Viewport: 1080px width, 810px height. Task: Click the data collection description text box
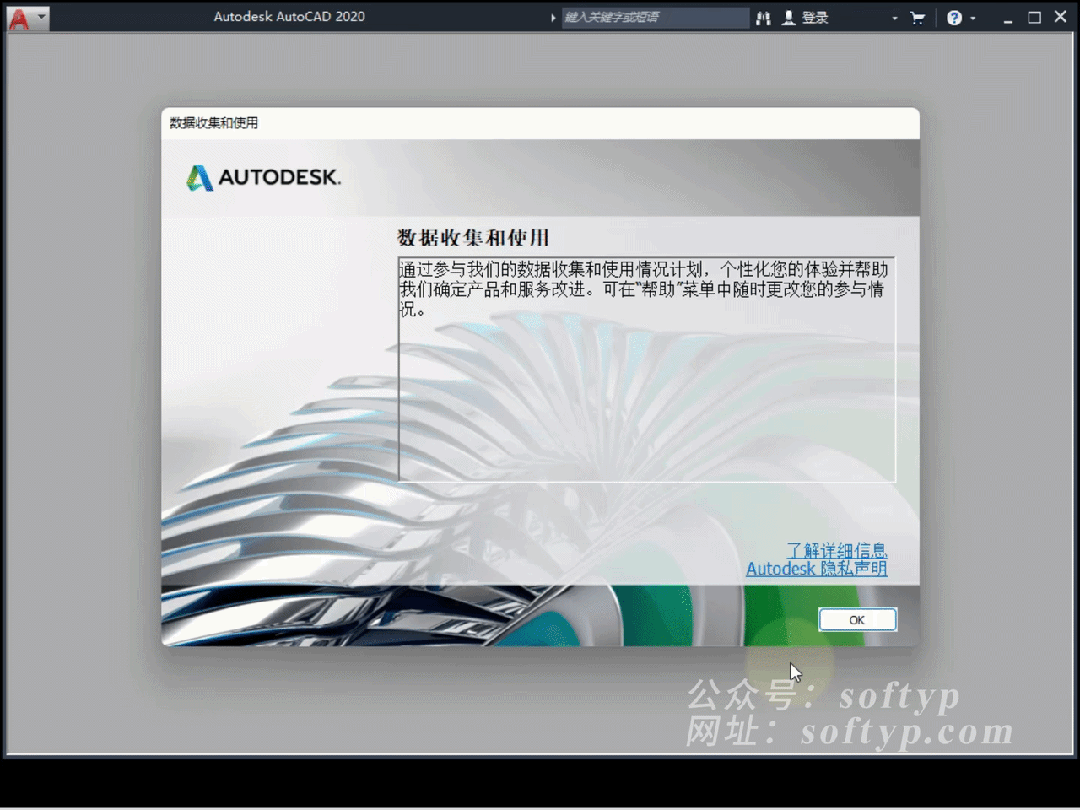[647, 369]
